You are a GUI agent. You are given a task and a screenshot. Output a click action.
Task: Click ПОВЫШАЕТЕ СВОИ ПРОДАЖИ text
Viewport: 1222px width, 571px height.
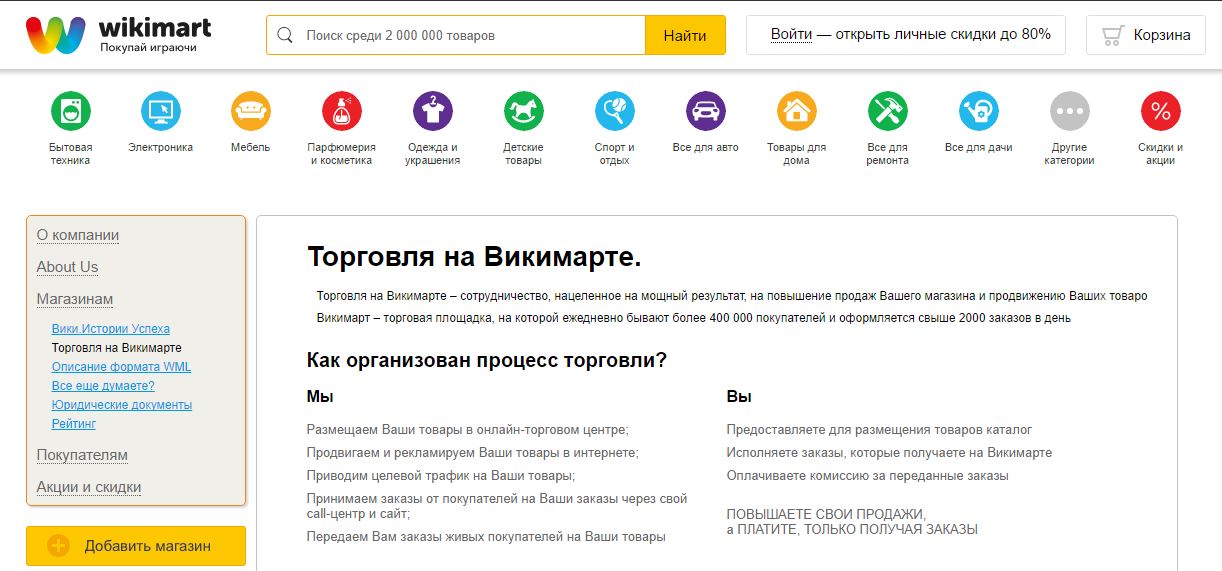point(827,514)
